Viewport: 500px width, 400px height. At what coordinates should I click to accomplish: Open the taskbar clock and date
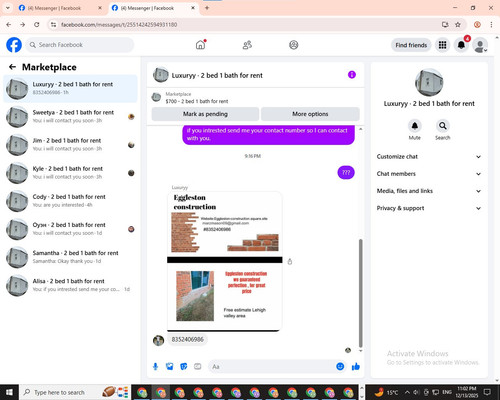pos(466,392)
